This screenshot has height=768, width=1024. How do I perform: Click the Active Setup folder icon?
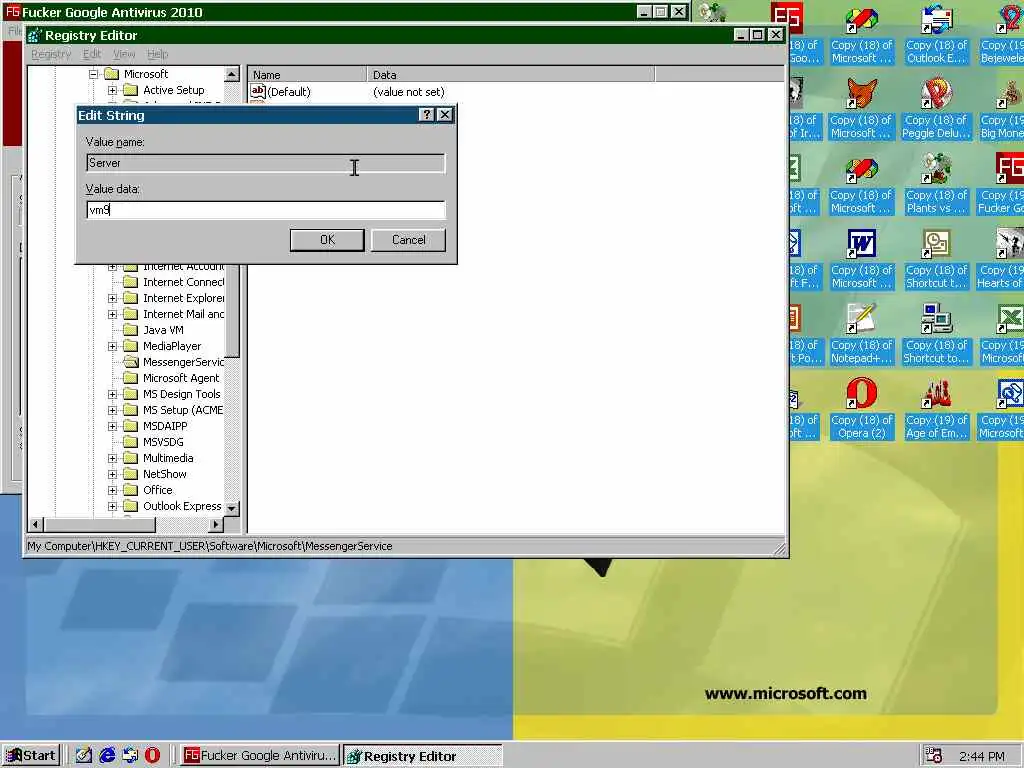[x=131, y=90]
